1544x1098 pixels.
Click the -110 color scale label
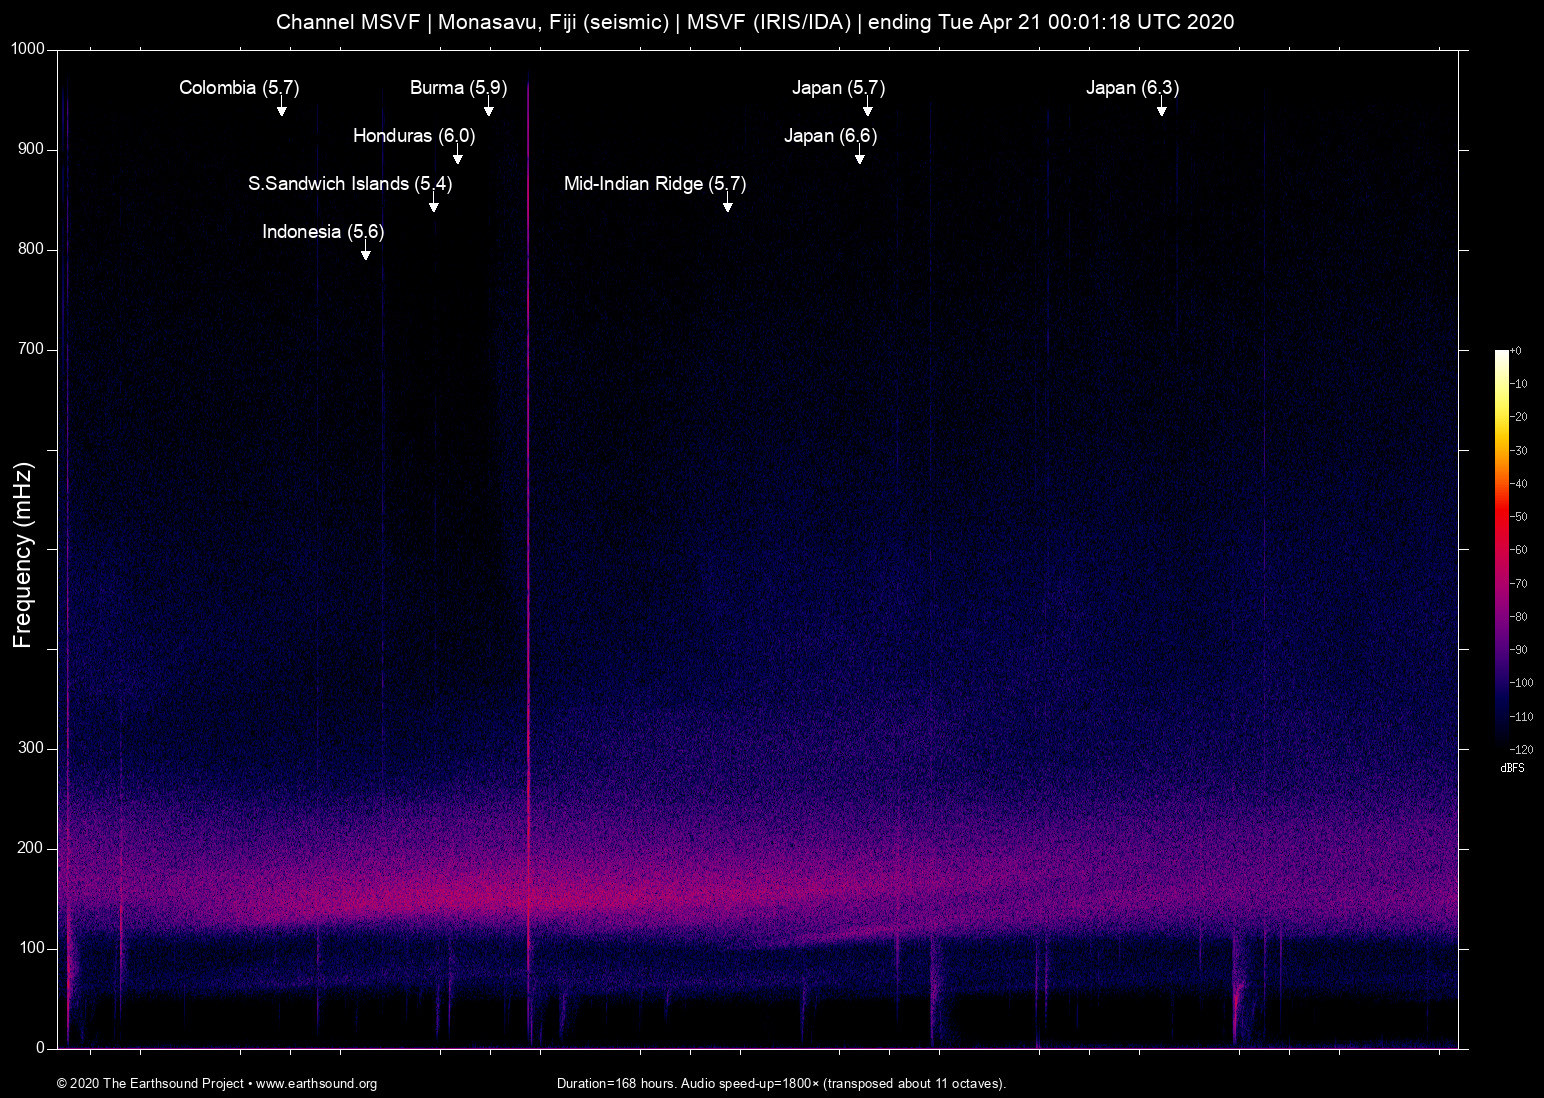(x=1522, y=716)
